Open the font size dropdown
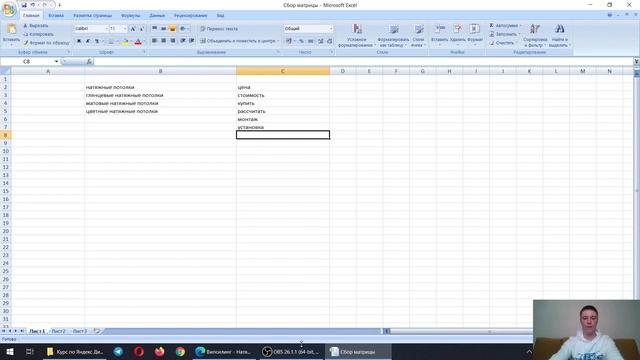The width and height of the screenshot is (640, 360). coord(125,29)
